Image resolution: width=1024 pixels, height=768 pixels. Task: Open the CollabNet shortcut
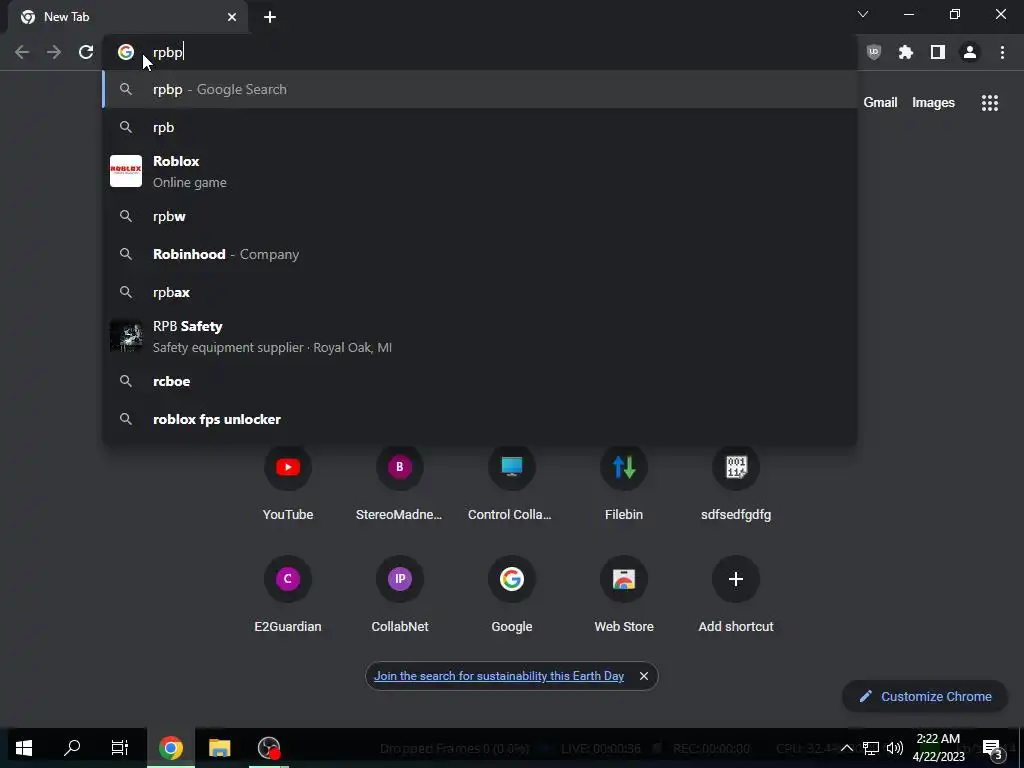[400, 596]
